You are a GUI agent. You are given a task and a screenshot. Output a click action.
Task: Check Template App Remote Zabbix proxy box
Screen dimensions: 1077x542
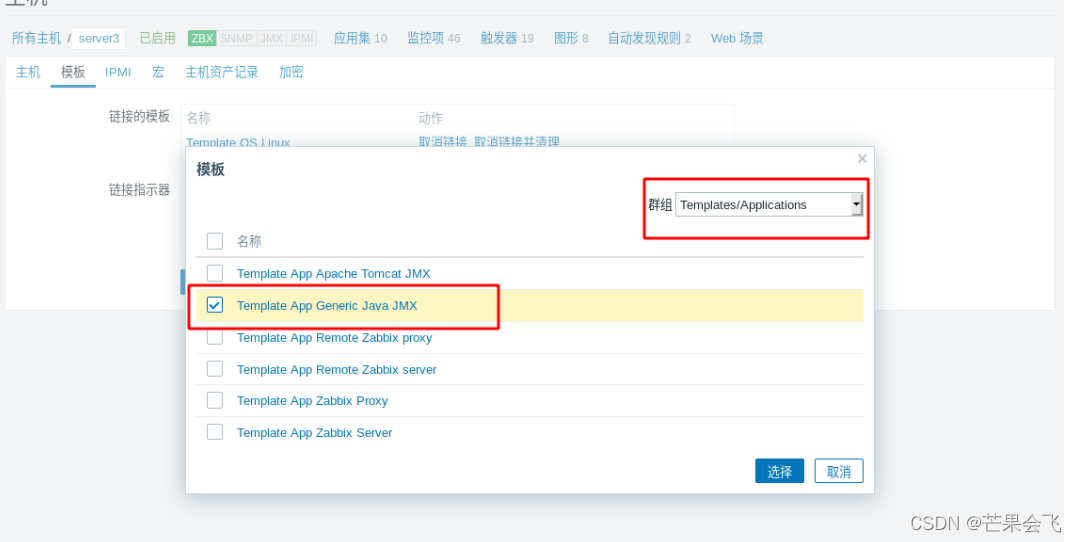(215, 337)
